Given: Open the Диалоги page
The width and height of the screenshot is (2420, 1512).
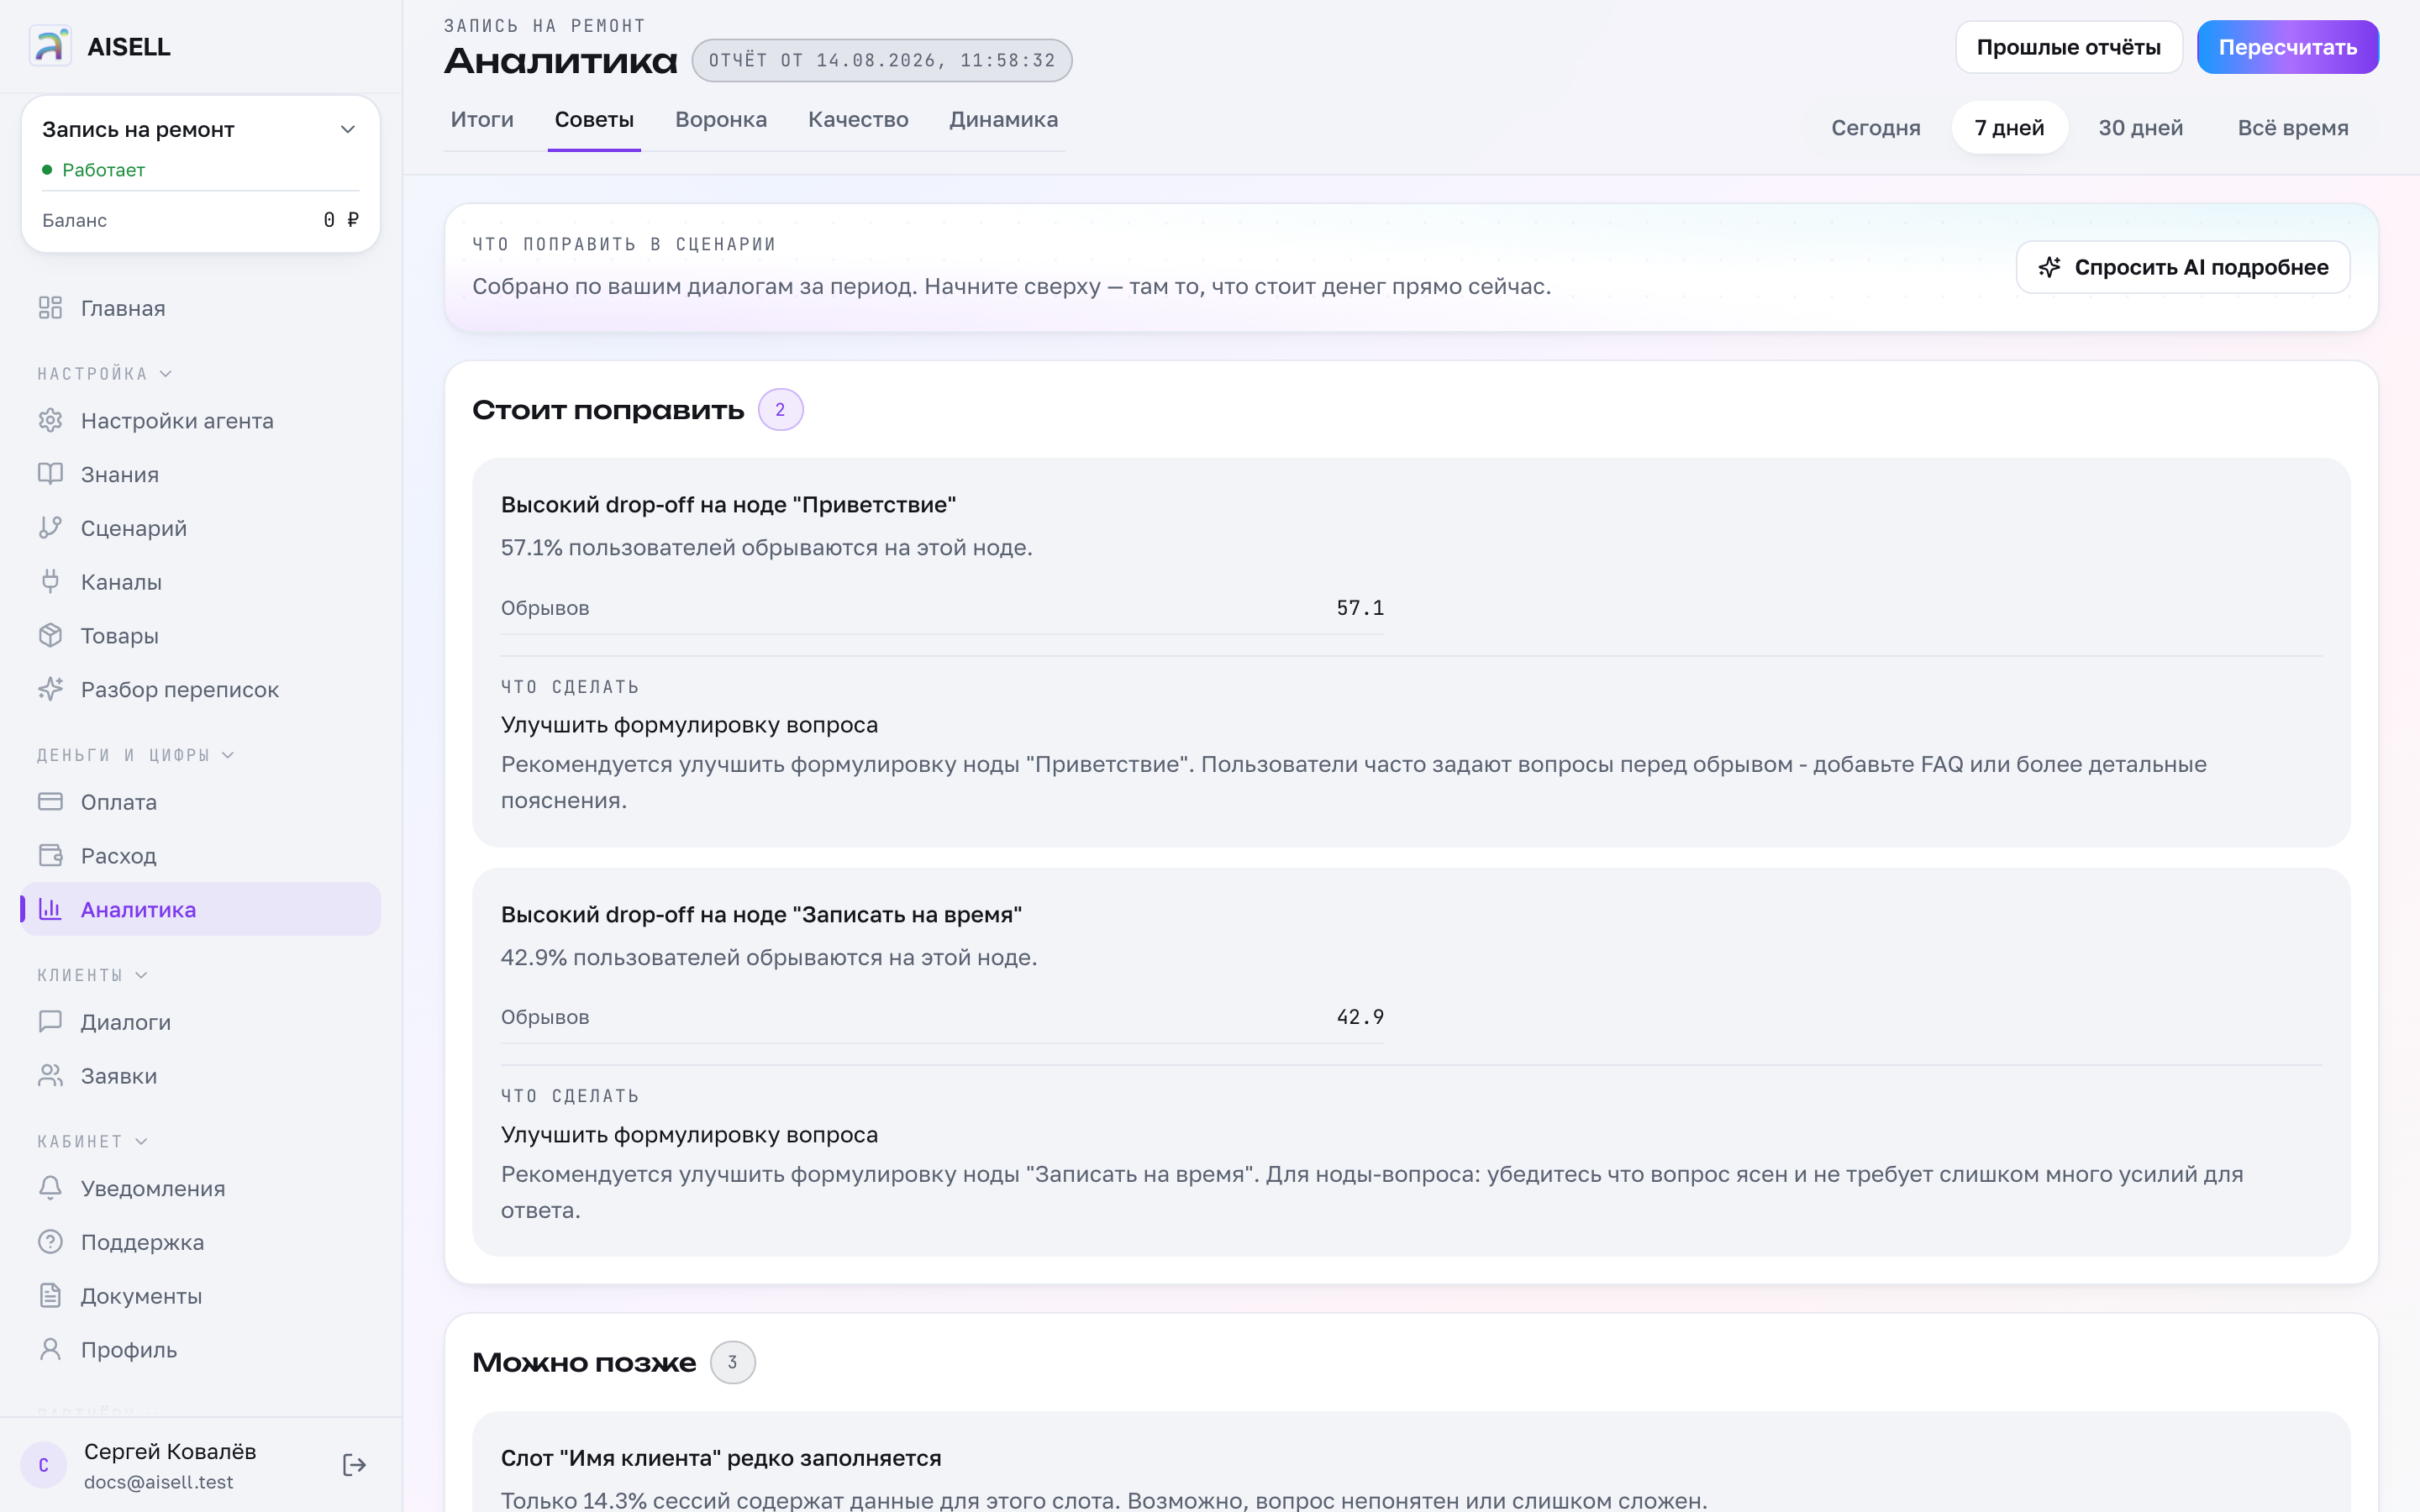Looking at the screenshot, I should pos(200,1022).
